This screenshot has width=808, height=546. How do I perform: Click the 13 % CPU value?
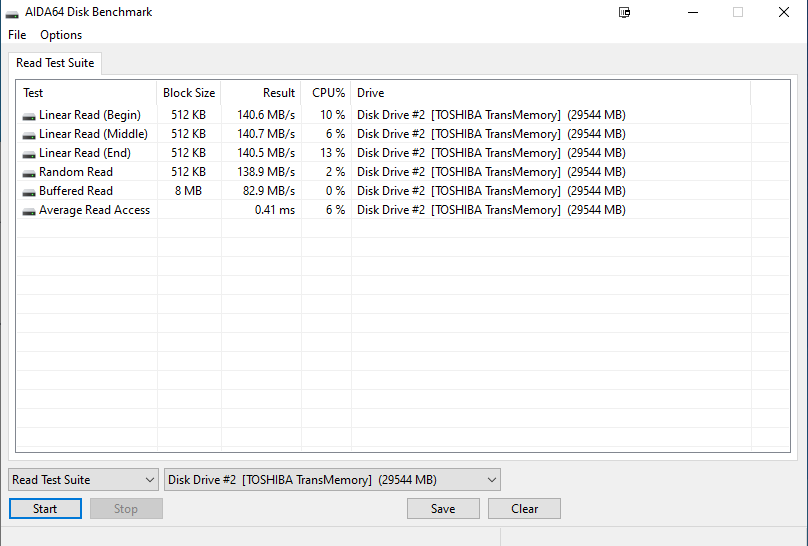tap(332, 153)
